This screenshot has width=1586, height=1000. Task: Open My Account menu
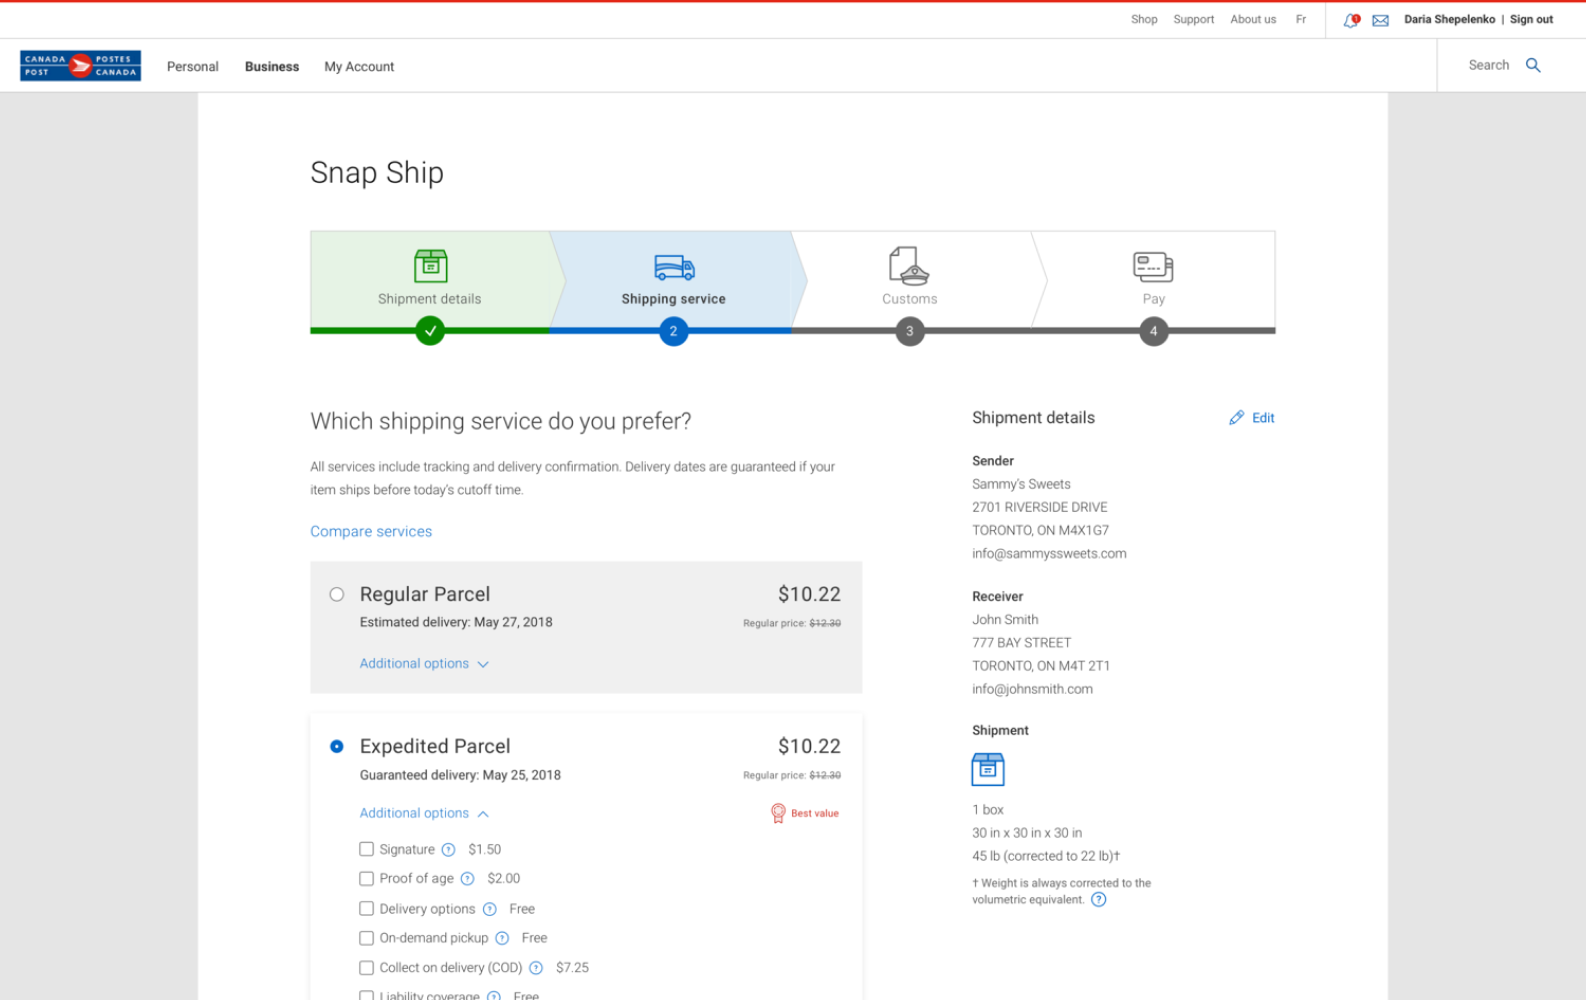[x=359, y=66]
